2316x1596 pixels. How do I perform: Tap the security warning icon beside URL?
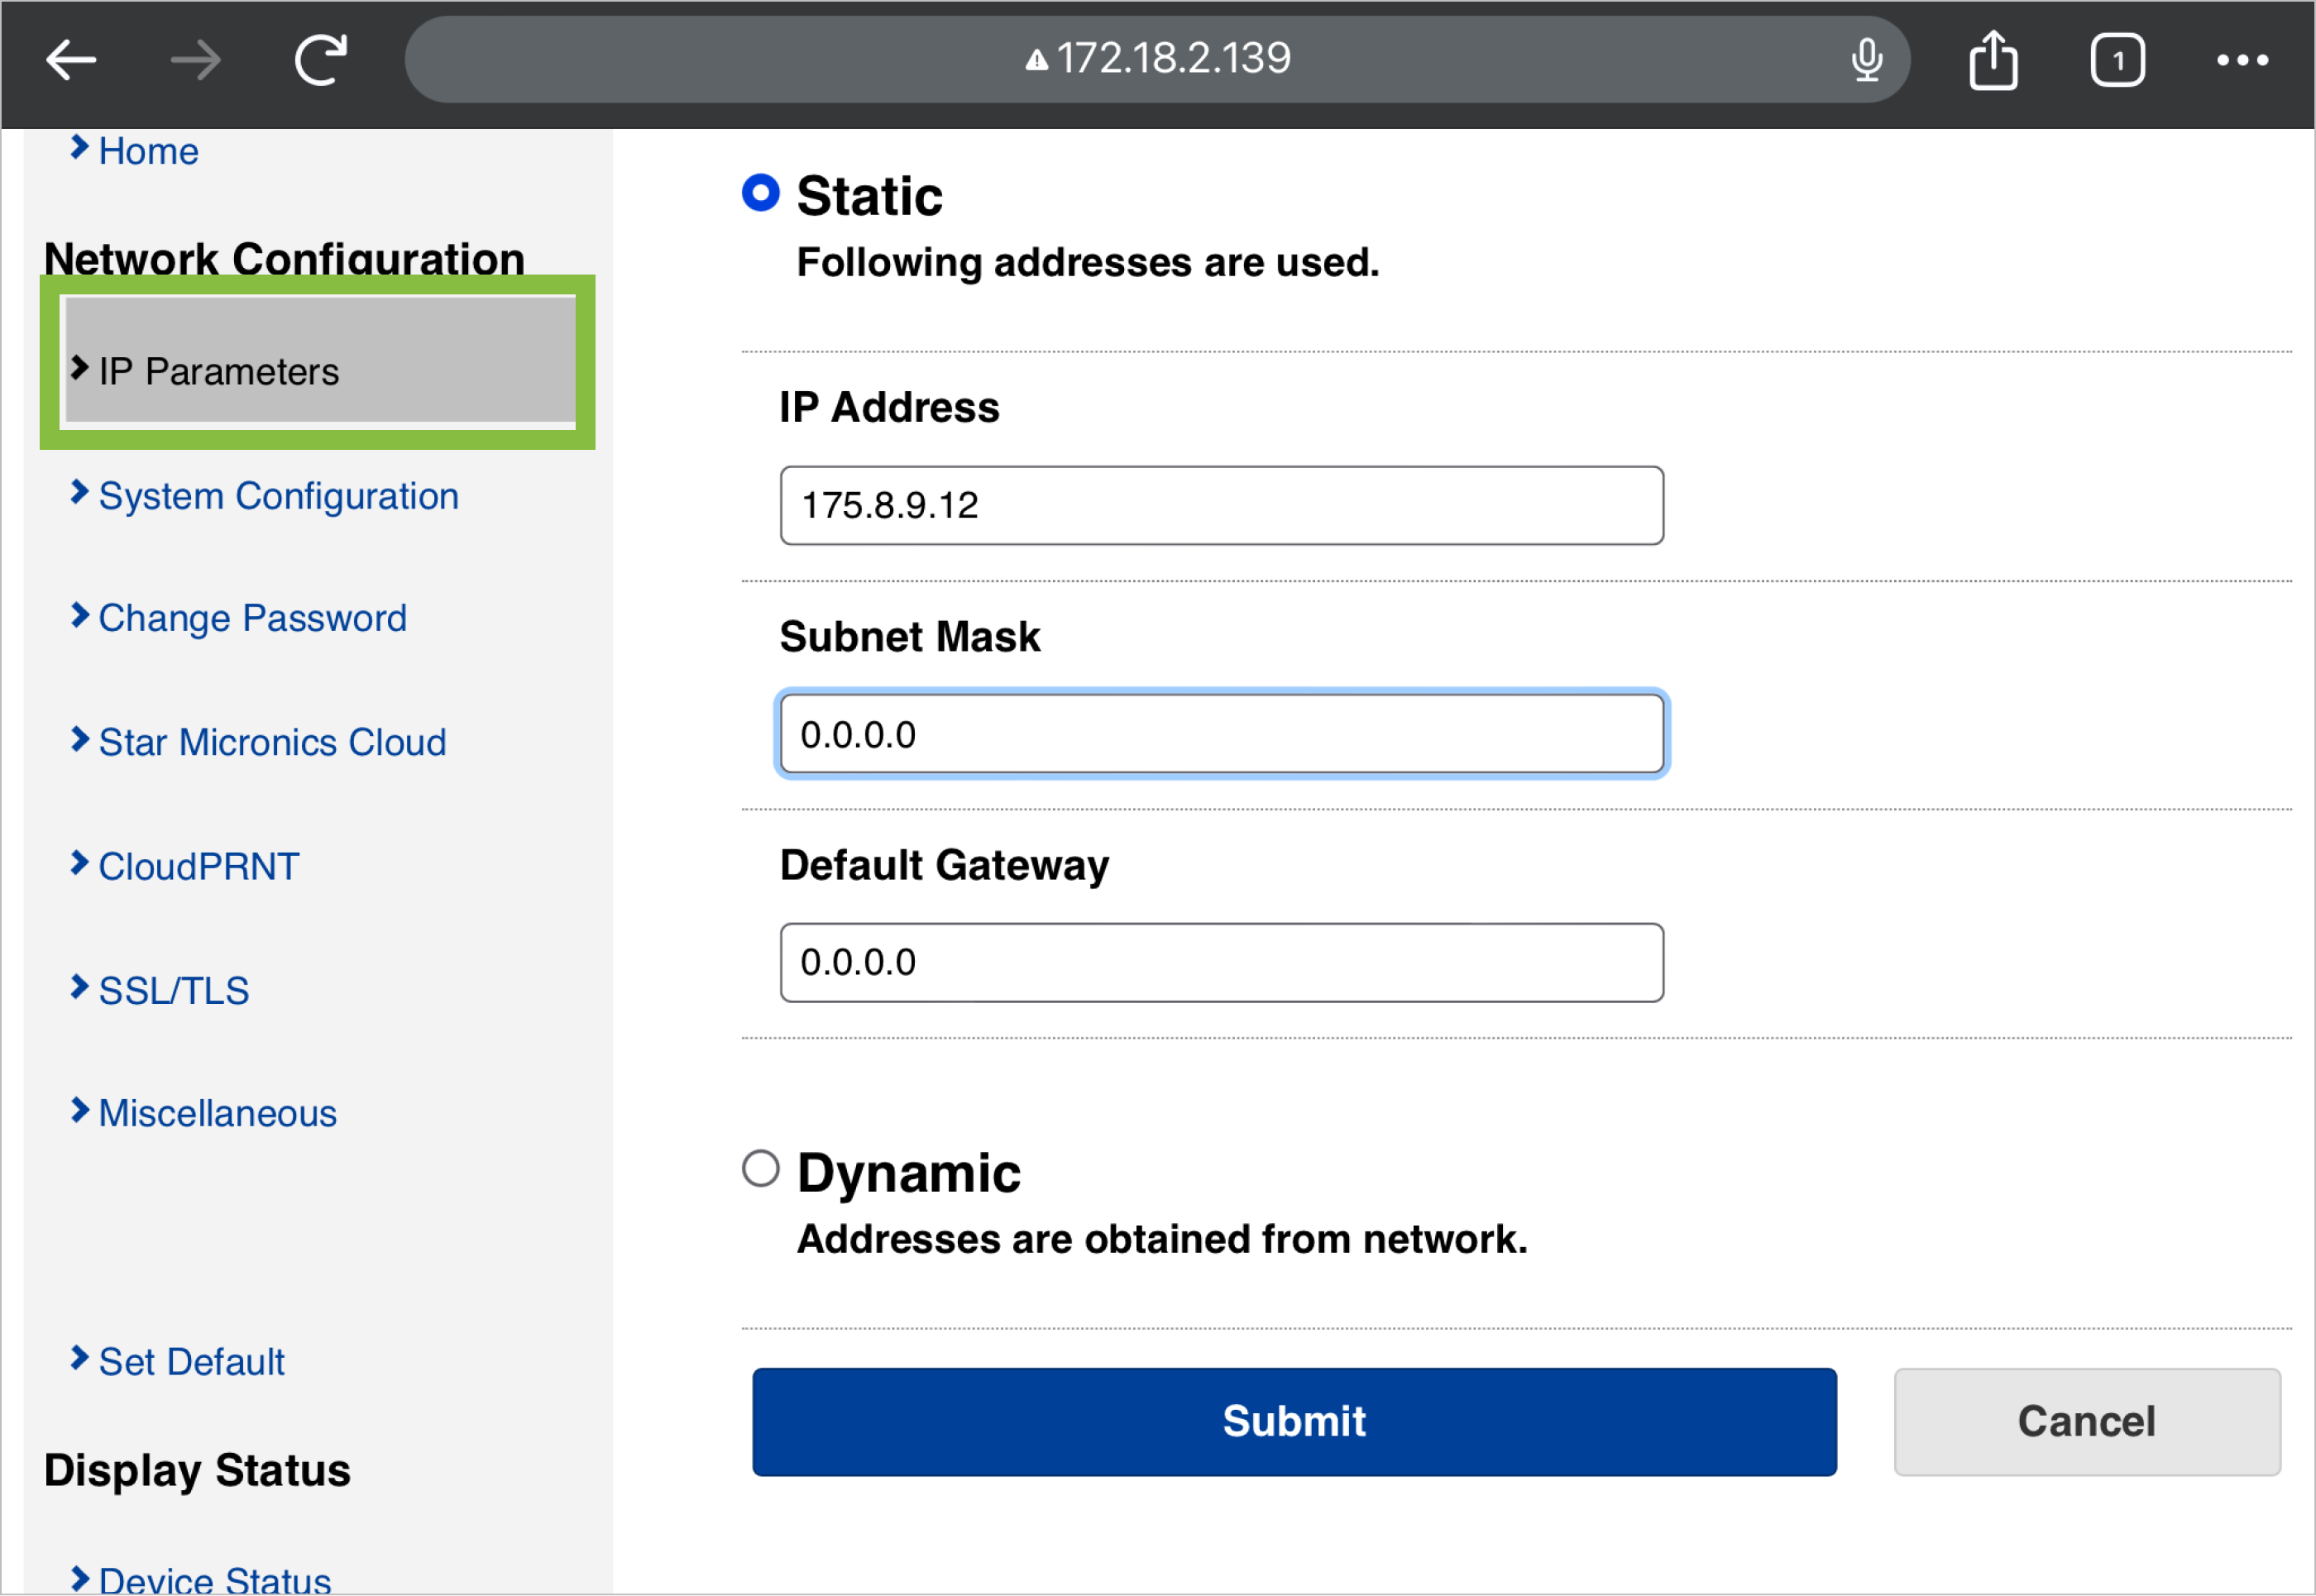(x=1037, y=60)
